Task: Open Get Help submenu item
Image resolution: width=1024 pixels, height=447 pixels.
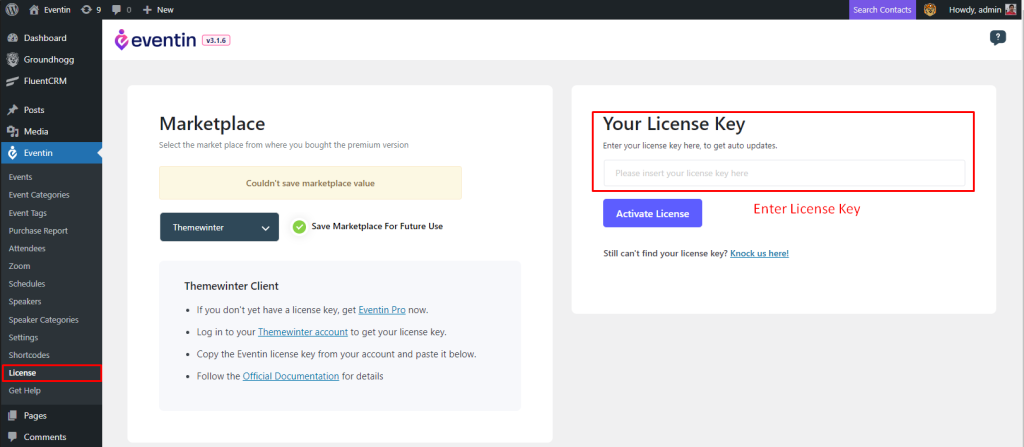Action: point(24,391)
